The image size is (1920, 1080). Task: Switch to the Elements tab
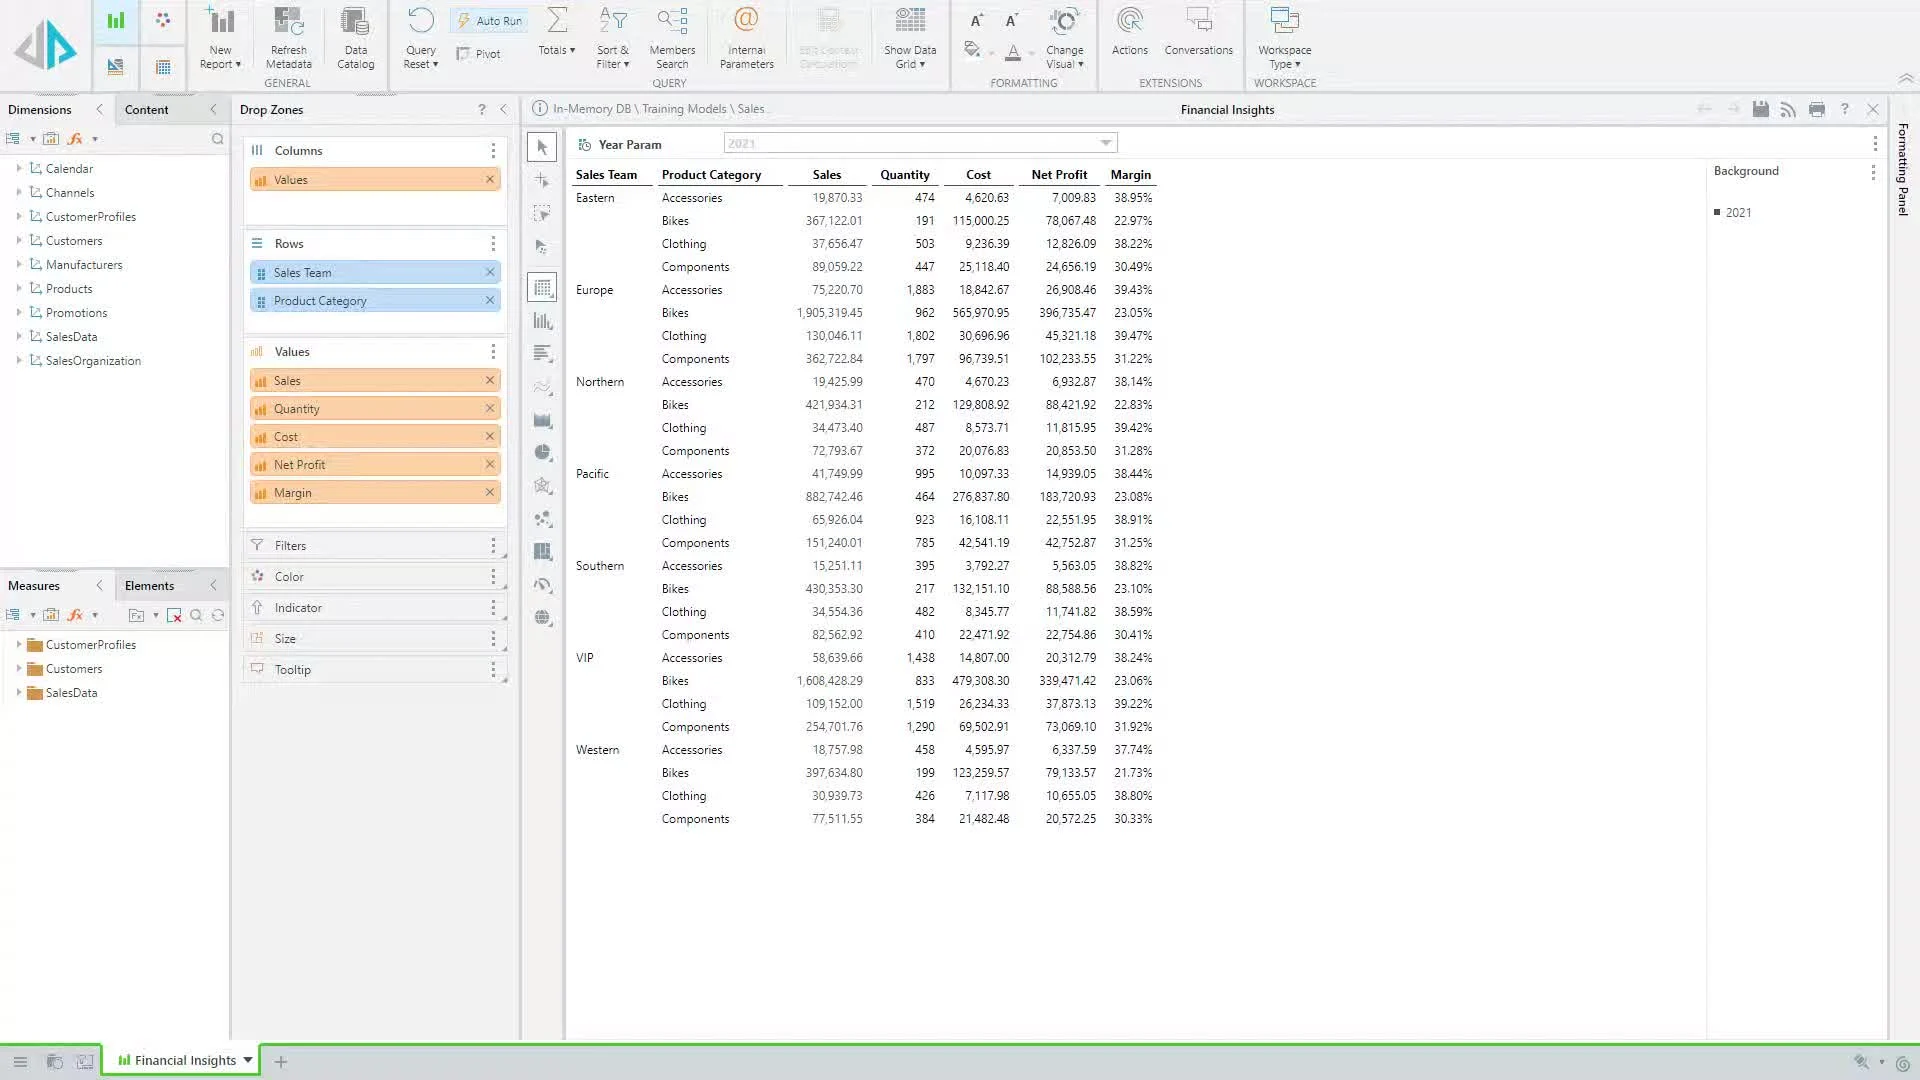coord(149,585)
